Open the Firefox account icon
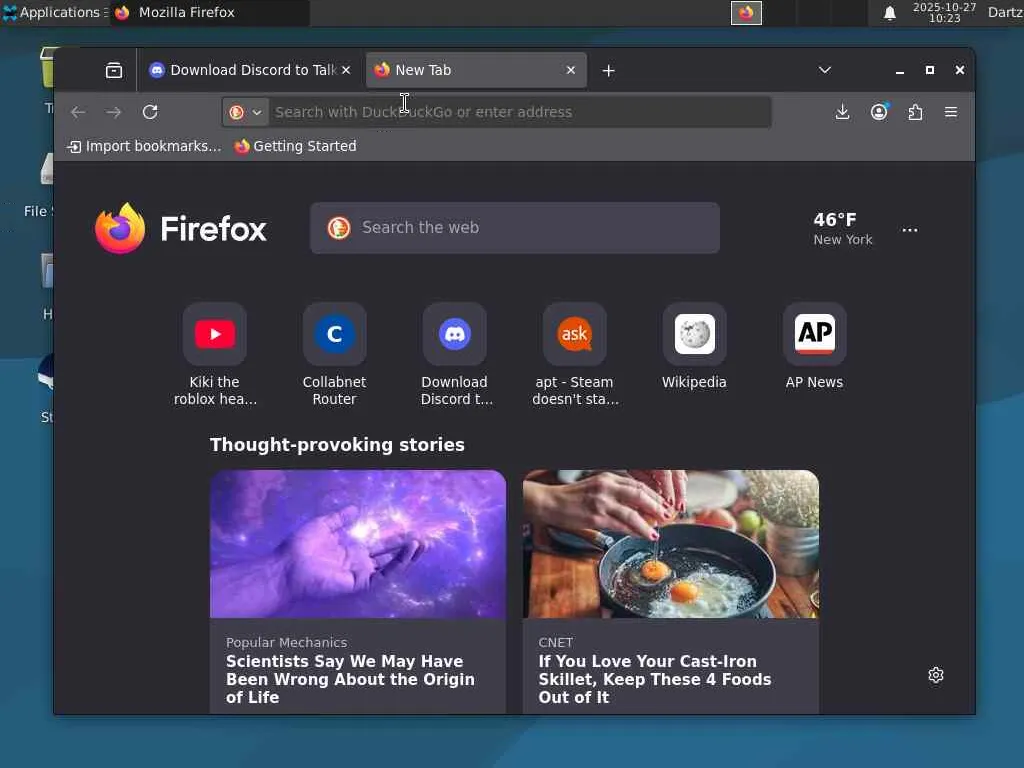Viewport: 1024px width, 768px height. [x=879, y=112]
